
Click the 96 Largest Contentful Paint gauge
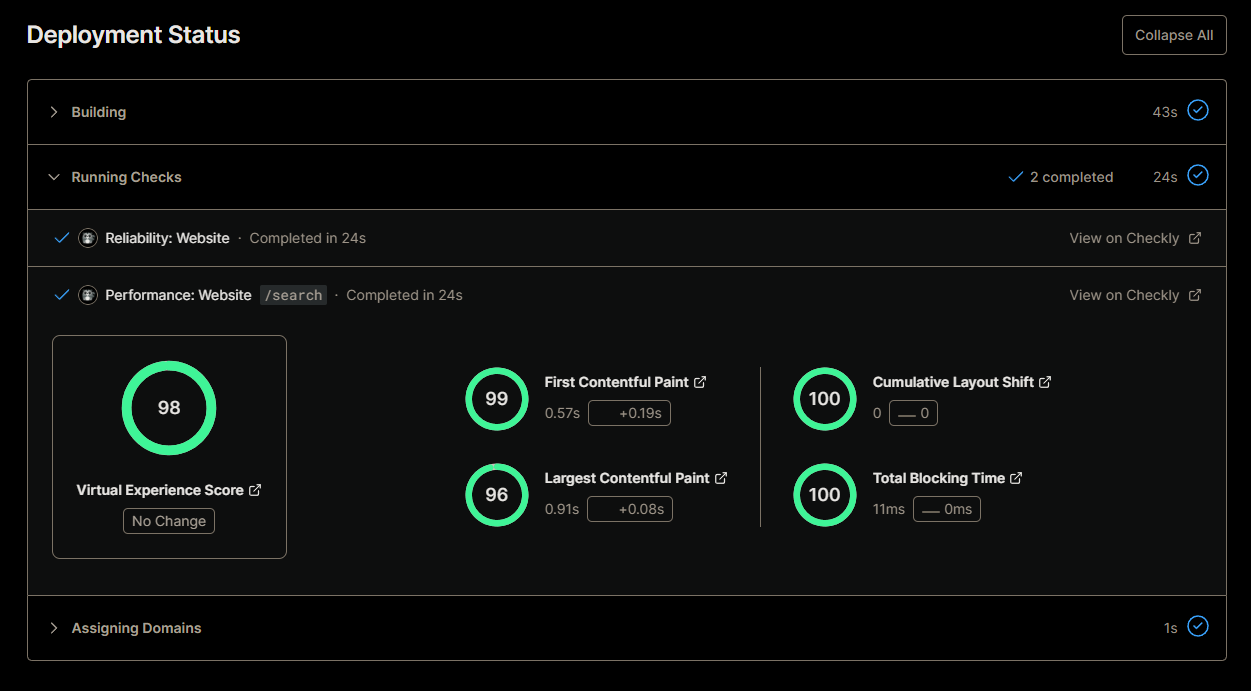tap(497, 495)
